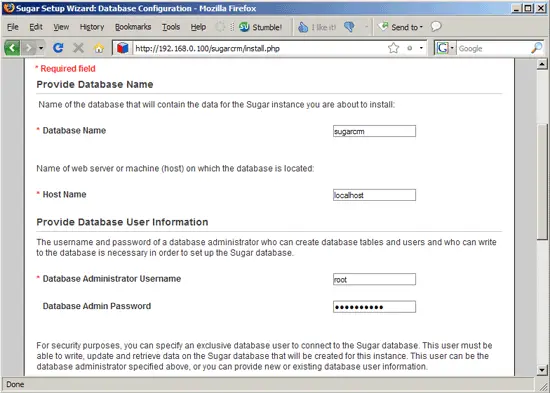Click the vertical scrollbar down arrow
550x393 pixels.
click(542, 370)
